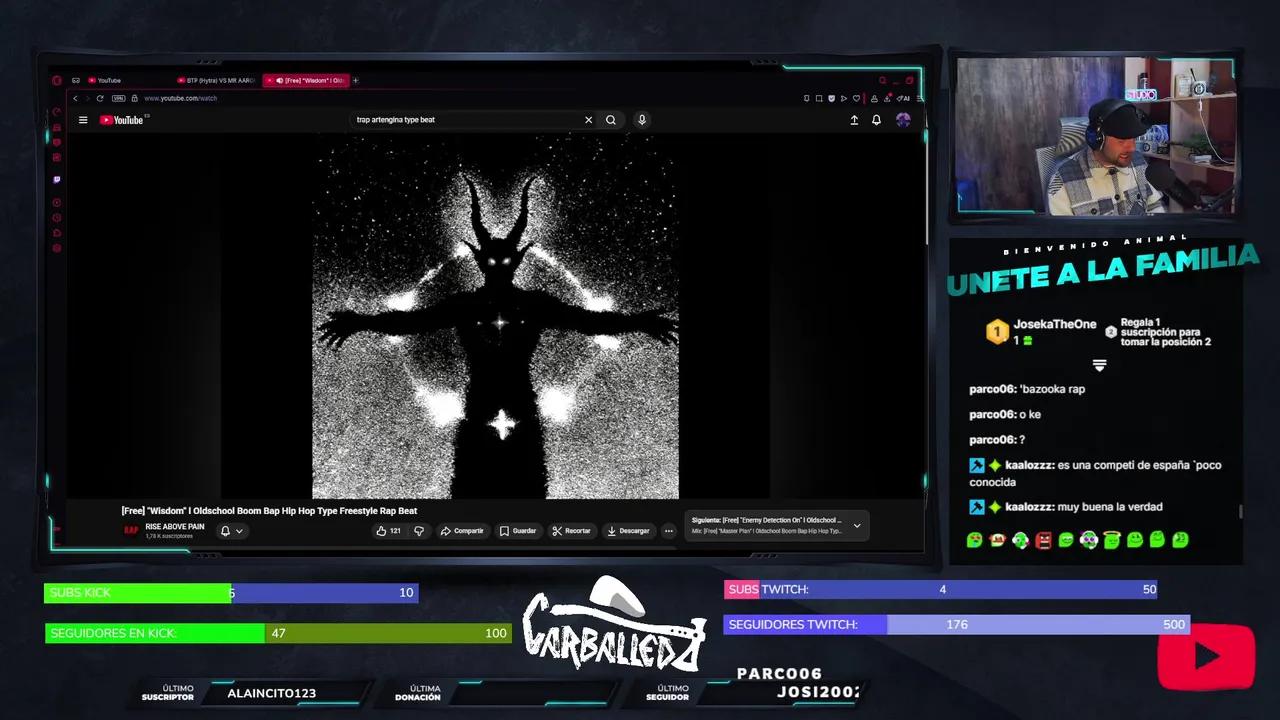Click the Compartir share button
Screen dimensions: 1280x720
click(462, 531)
